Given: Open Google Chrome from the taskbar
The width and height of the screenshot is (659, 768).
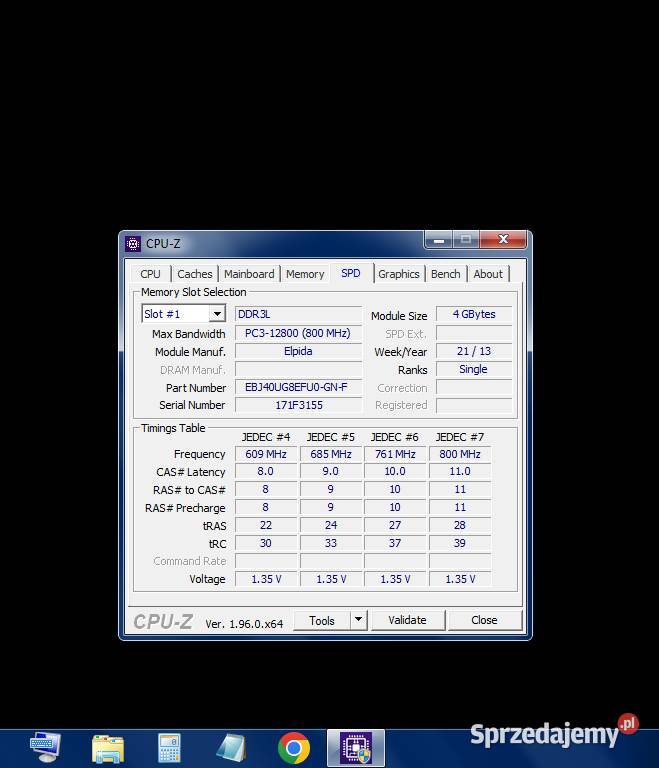Looking at the screenshot, I should point(293,747).
